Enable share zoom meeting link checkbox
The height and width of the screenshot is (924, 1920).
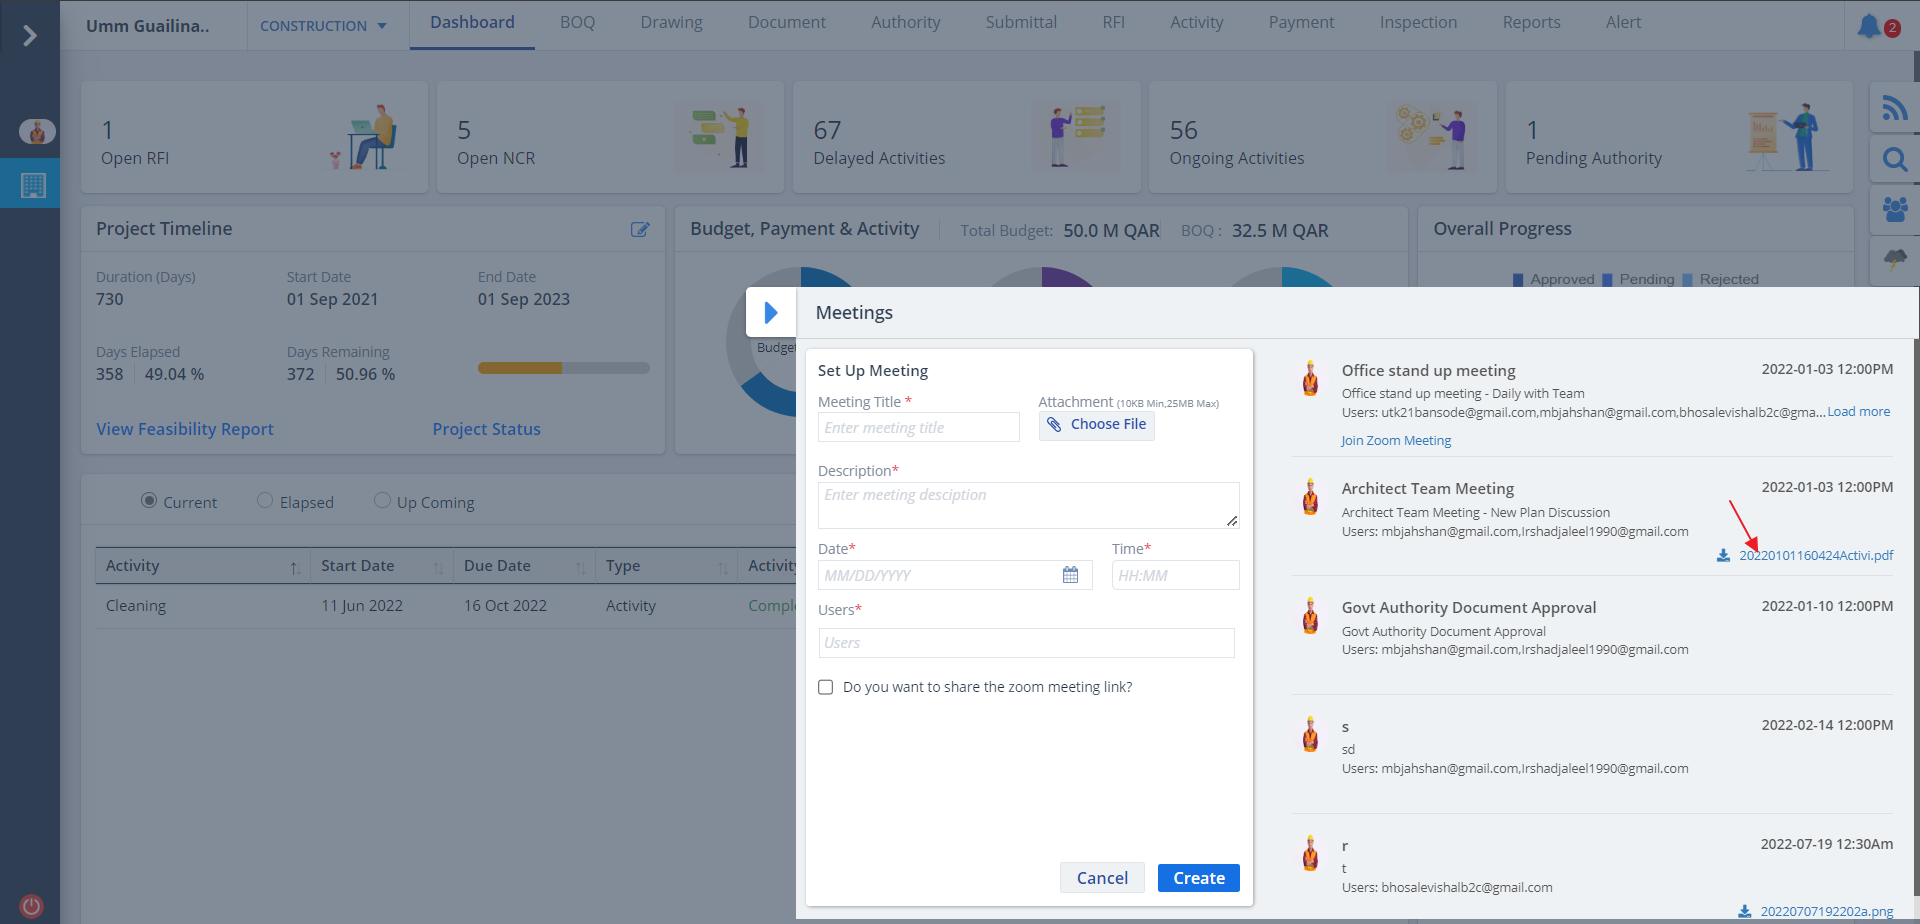click(x=826, y=687)
